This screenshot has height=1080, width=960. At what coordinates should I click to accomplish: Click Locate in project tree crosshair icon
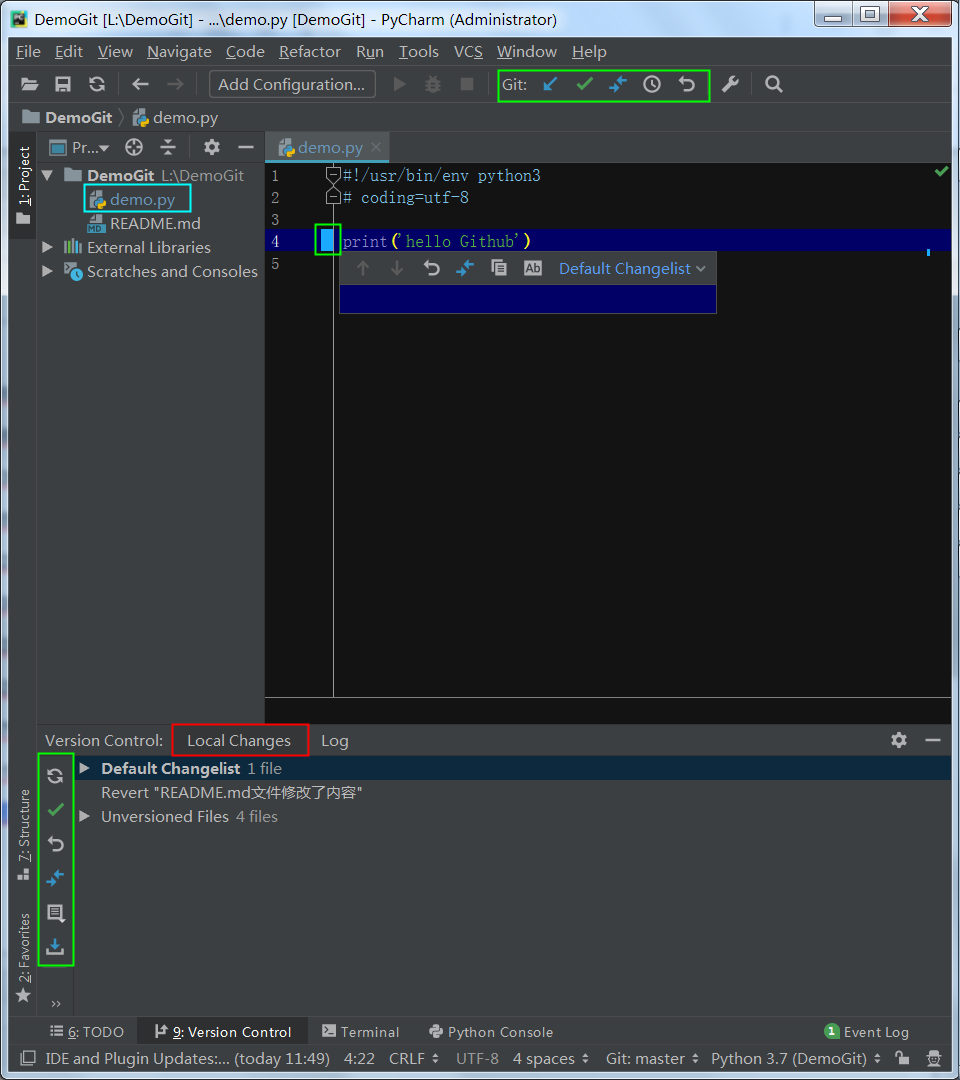pos(134,147)
